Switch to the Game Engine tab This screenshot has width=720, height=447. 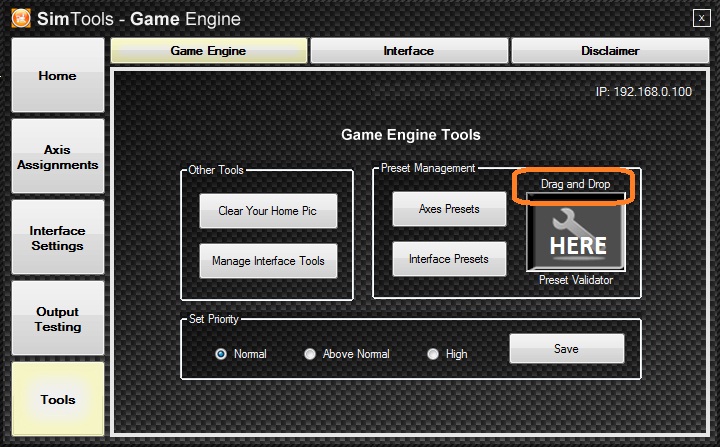click(x=209, y=51)
